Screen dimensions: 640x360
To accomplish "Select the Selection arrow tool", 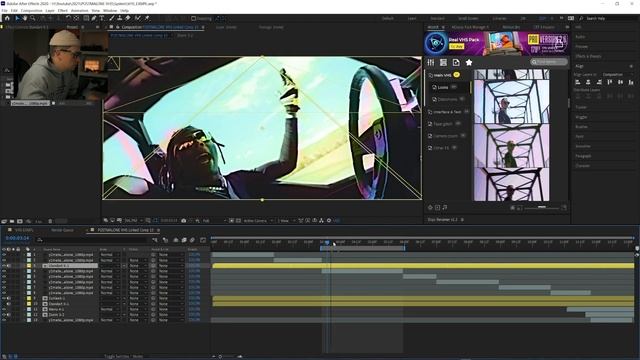I will tap(17, 18).
